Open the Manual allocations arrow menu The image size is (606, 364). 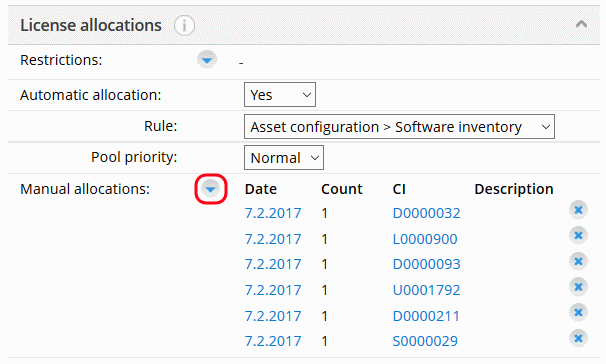211,189
